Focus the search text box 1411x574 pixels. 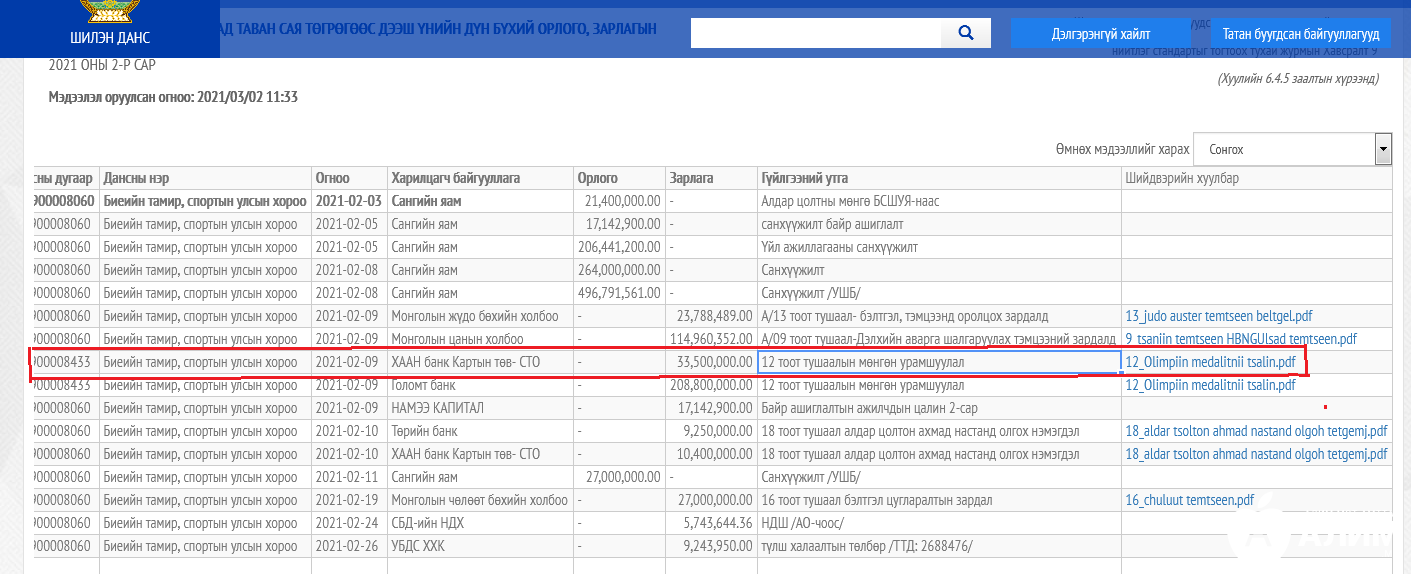816,33
